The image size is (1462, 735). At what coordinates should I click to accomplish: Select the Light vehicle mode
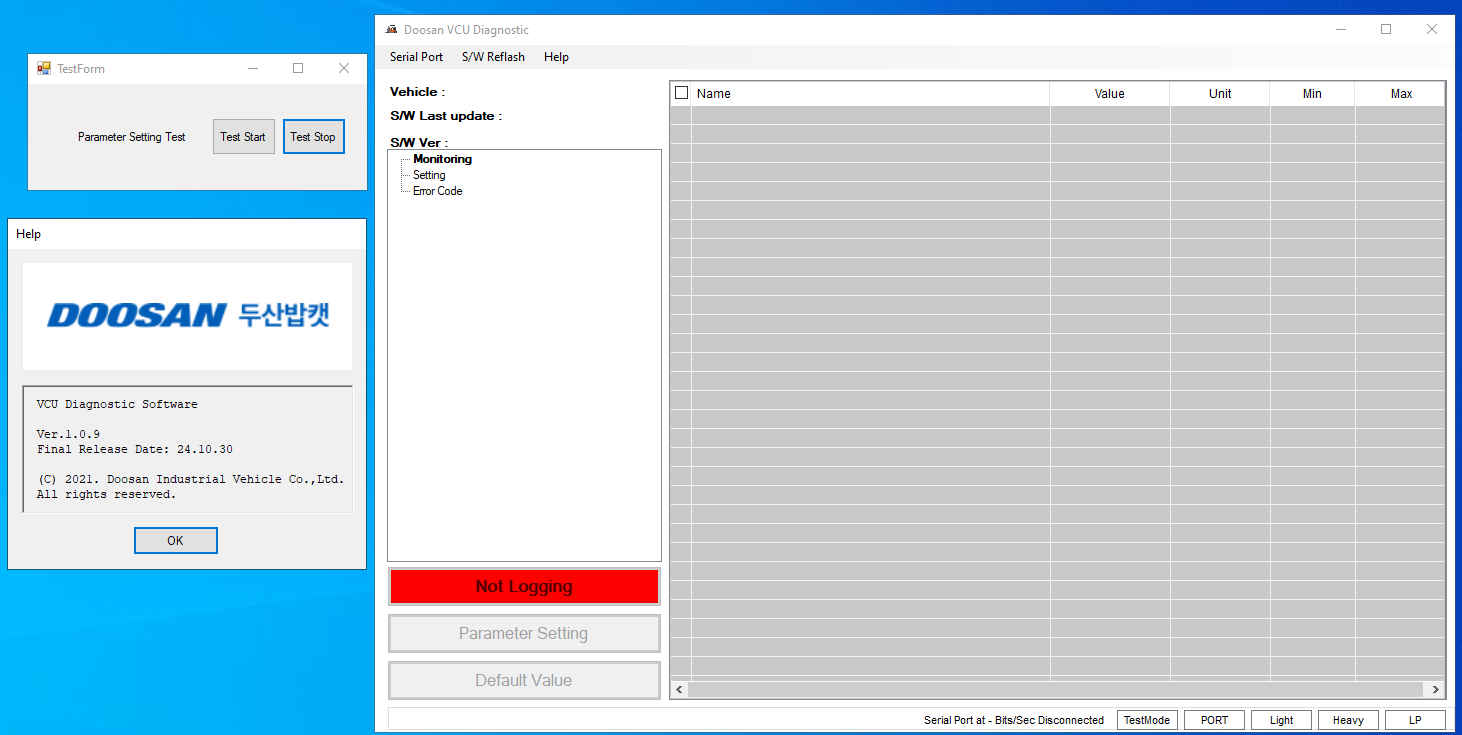1281,719
